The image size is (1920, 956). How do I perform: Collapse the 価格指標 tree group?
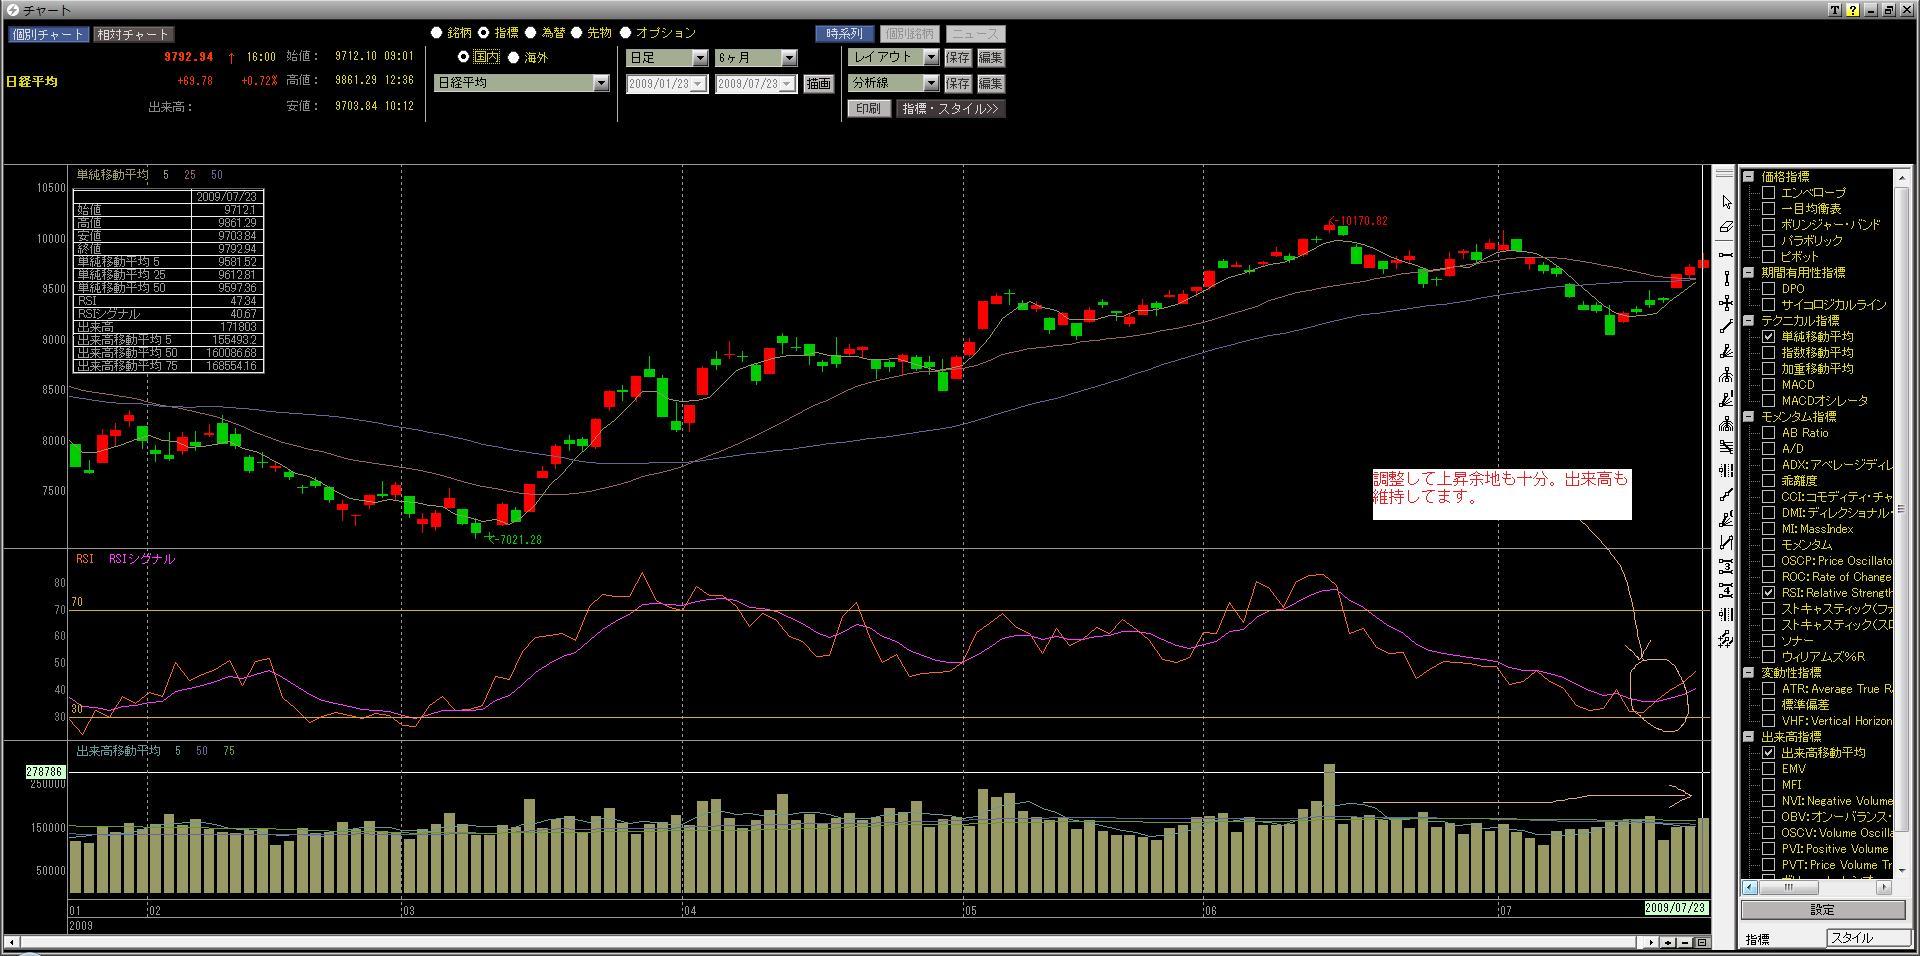1750,177
